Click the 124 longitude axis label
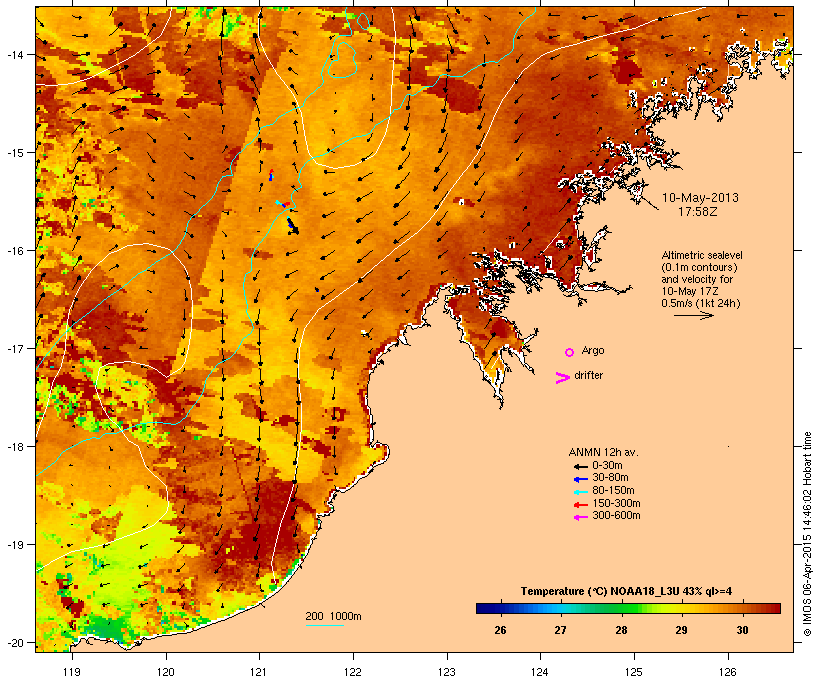 (x=540, y=672)
